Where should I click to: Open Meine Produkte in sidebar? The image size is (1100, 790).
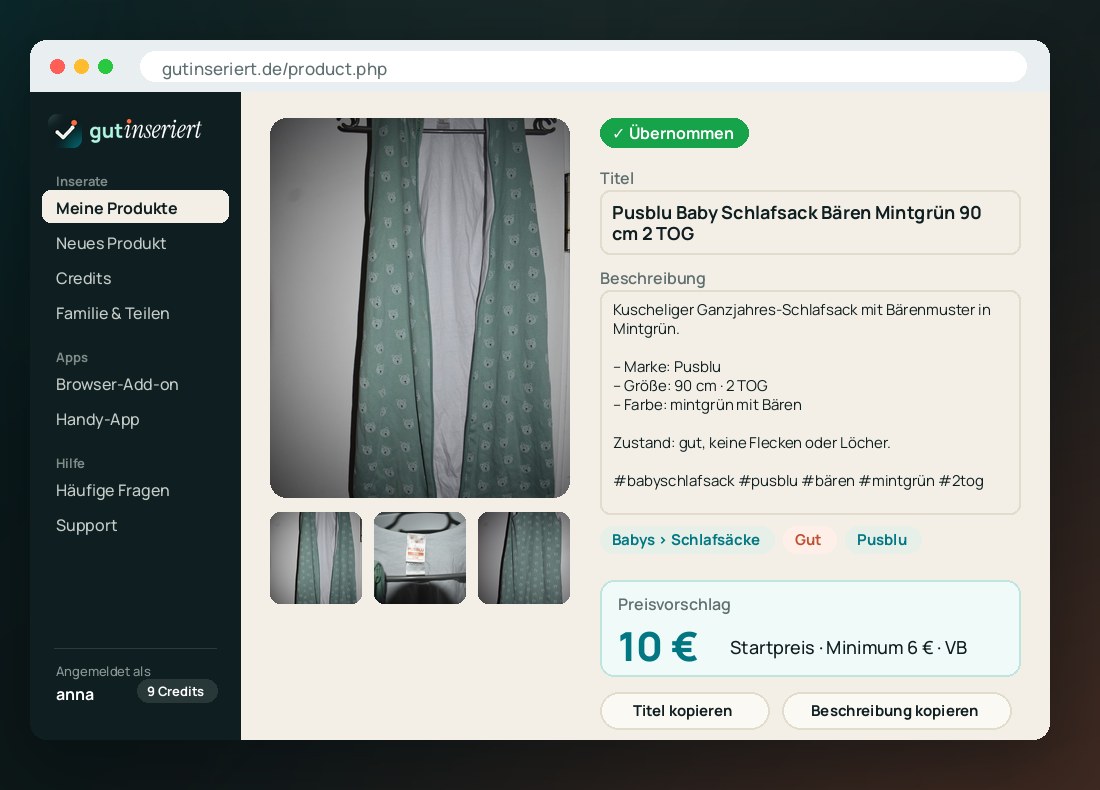pos(135,207)
